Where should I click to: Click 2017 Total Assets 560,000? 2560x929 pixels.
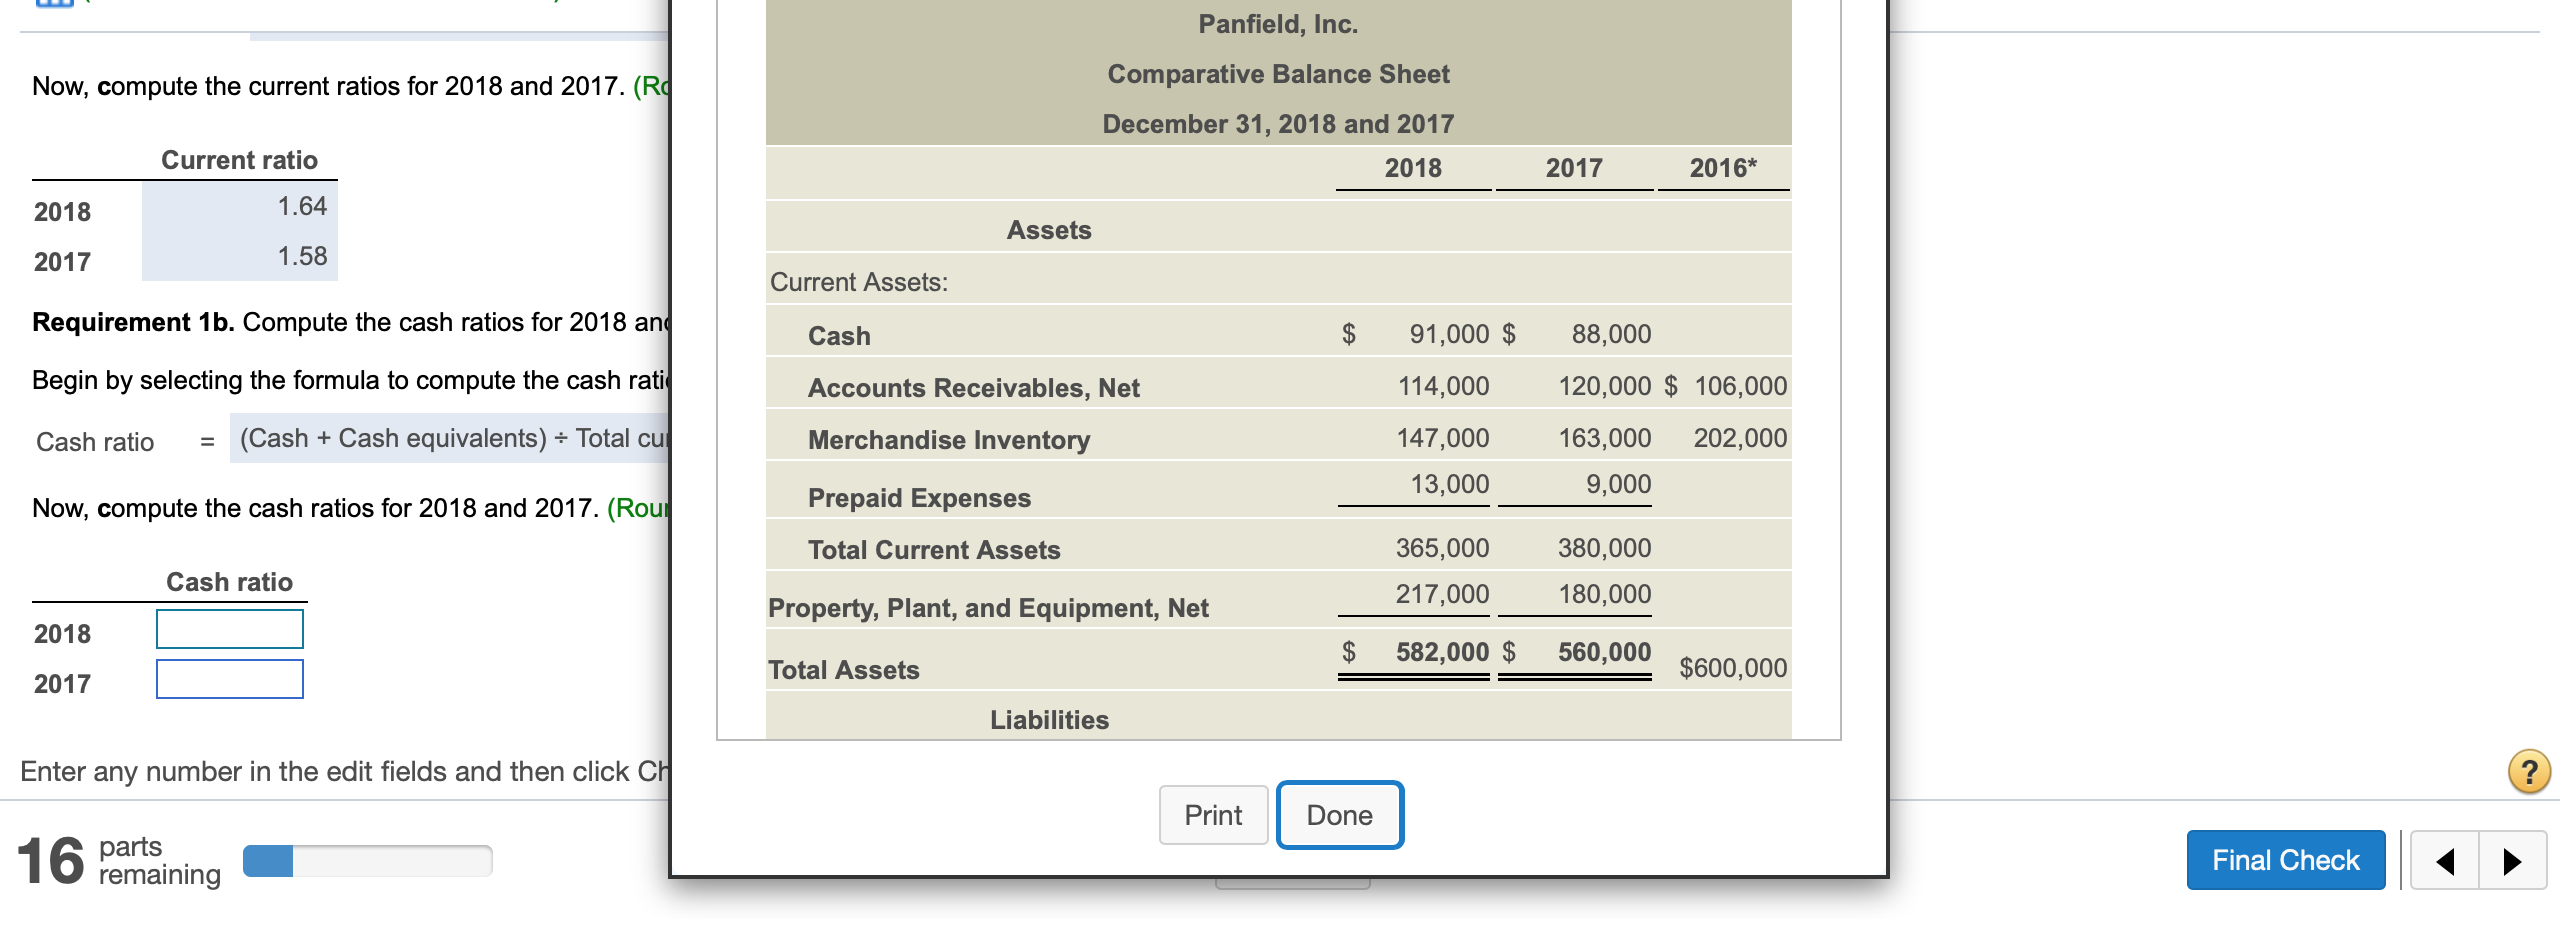click(x=1605, y=652)
